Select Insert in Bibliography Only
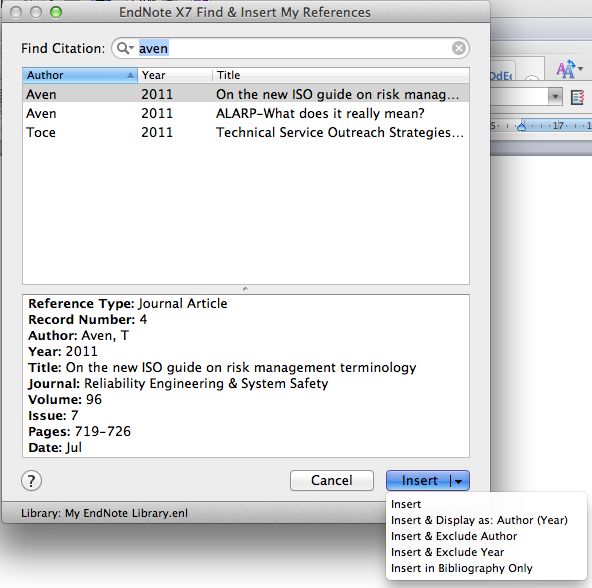The height and width of the screenshot is (588, 592). (x=462, y=568)
